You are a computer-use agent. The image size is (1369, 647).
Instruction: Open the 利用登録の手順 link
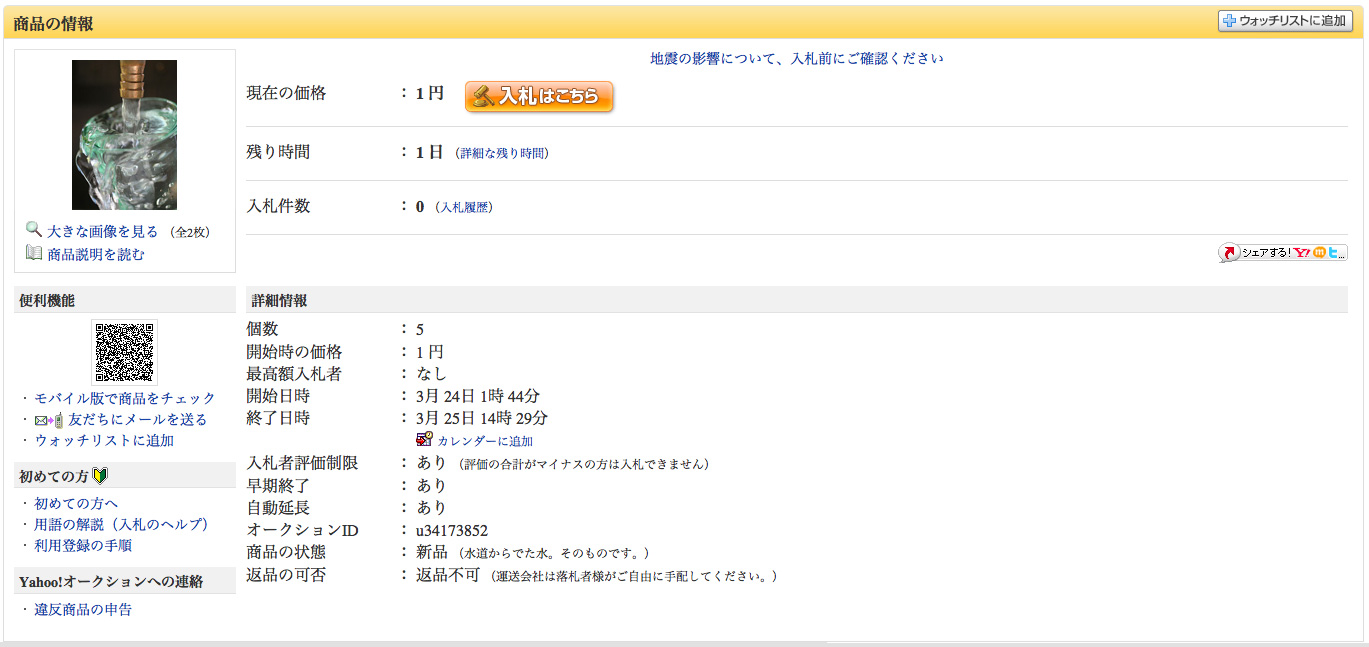click(x=83, y=545)
